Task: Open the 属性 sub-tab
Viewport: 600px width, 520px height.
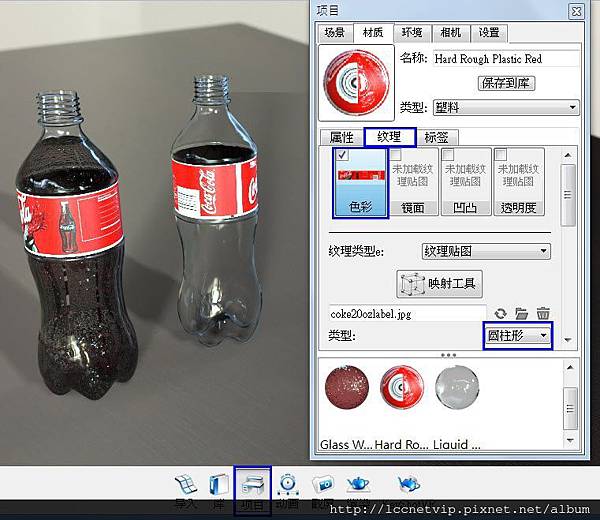Action: (342, 137)
